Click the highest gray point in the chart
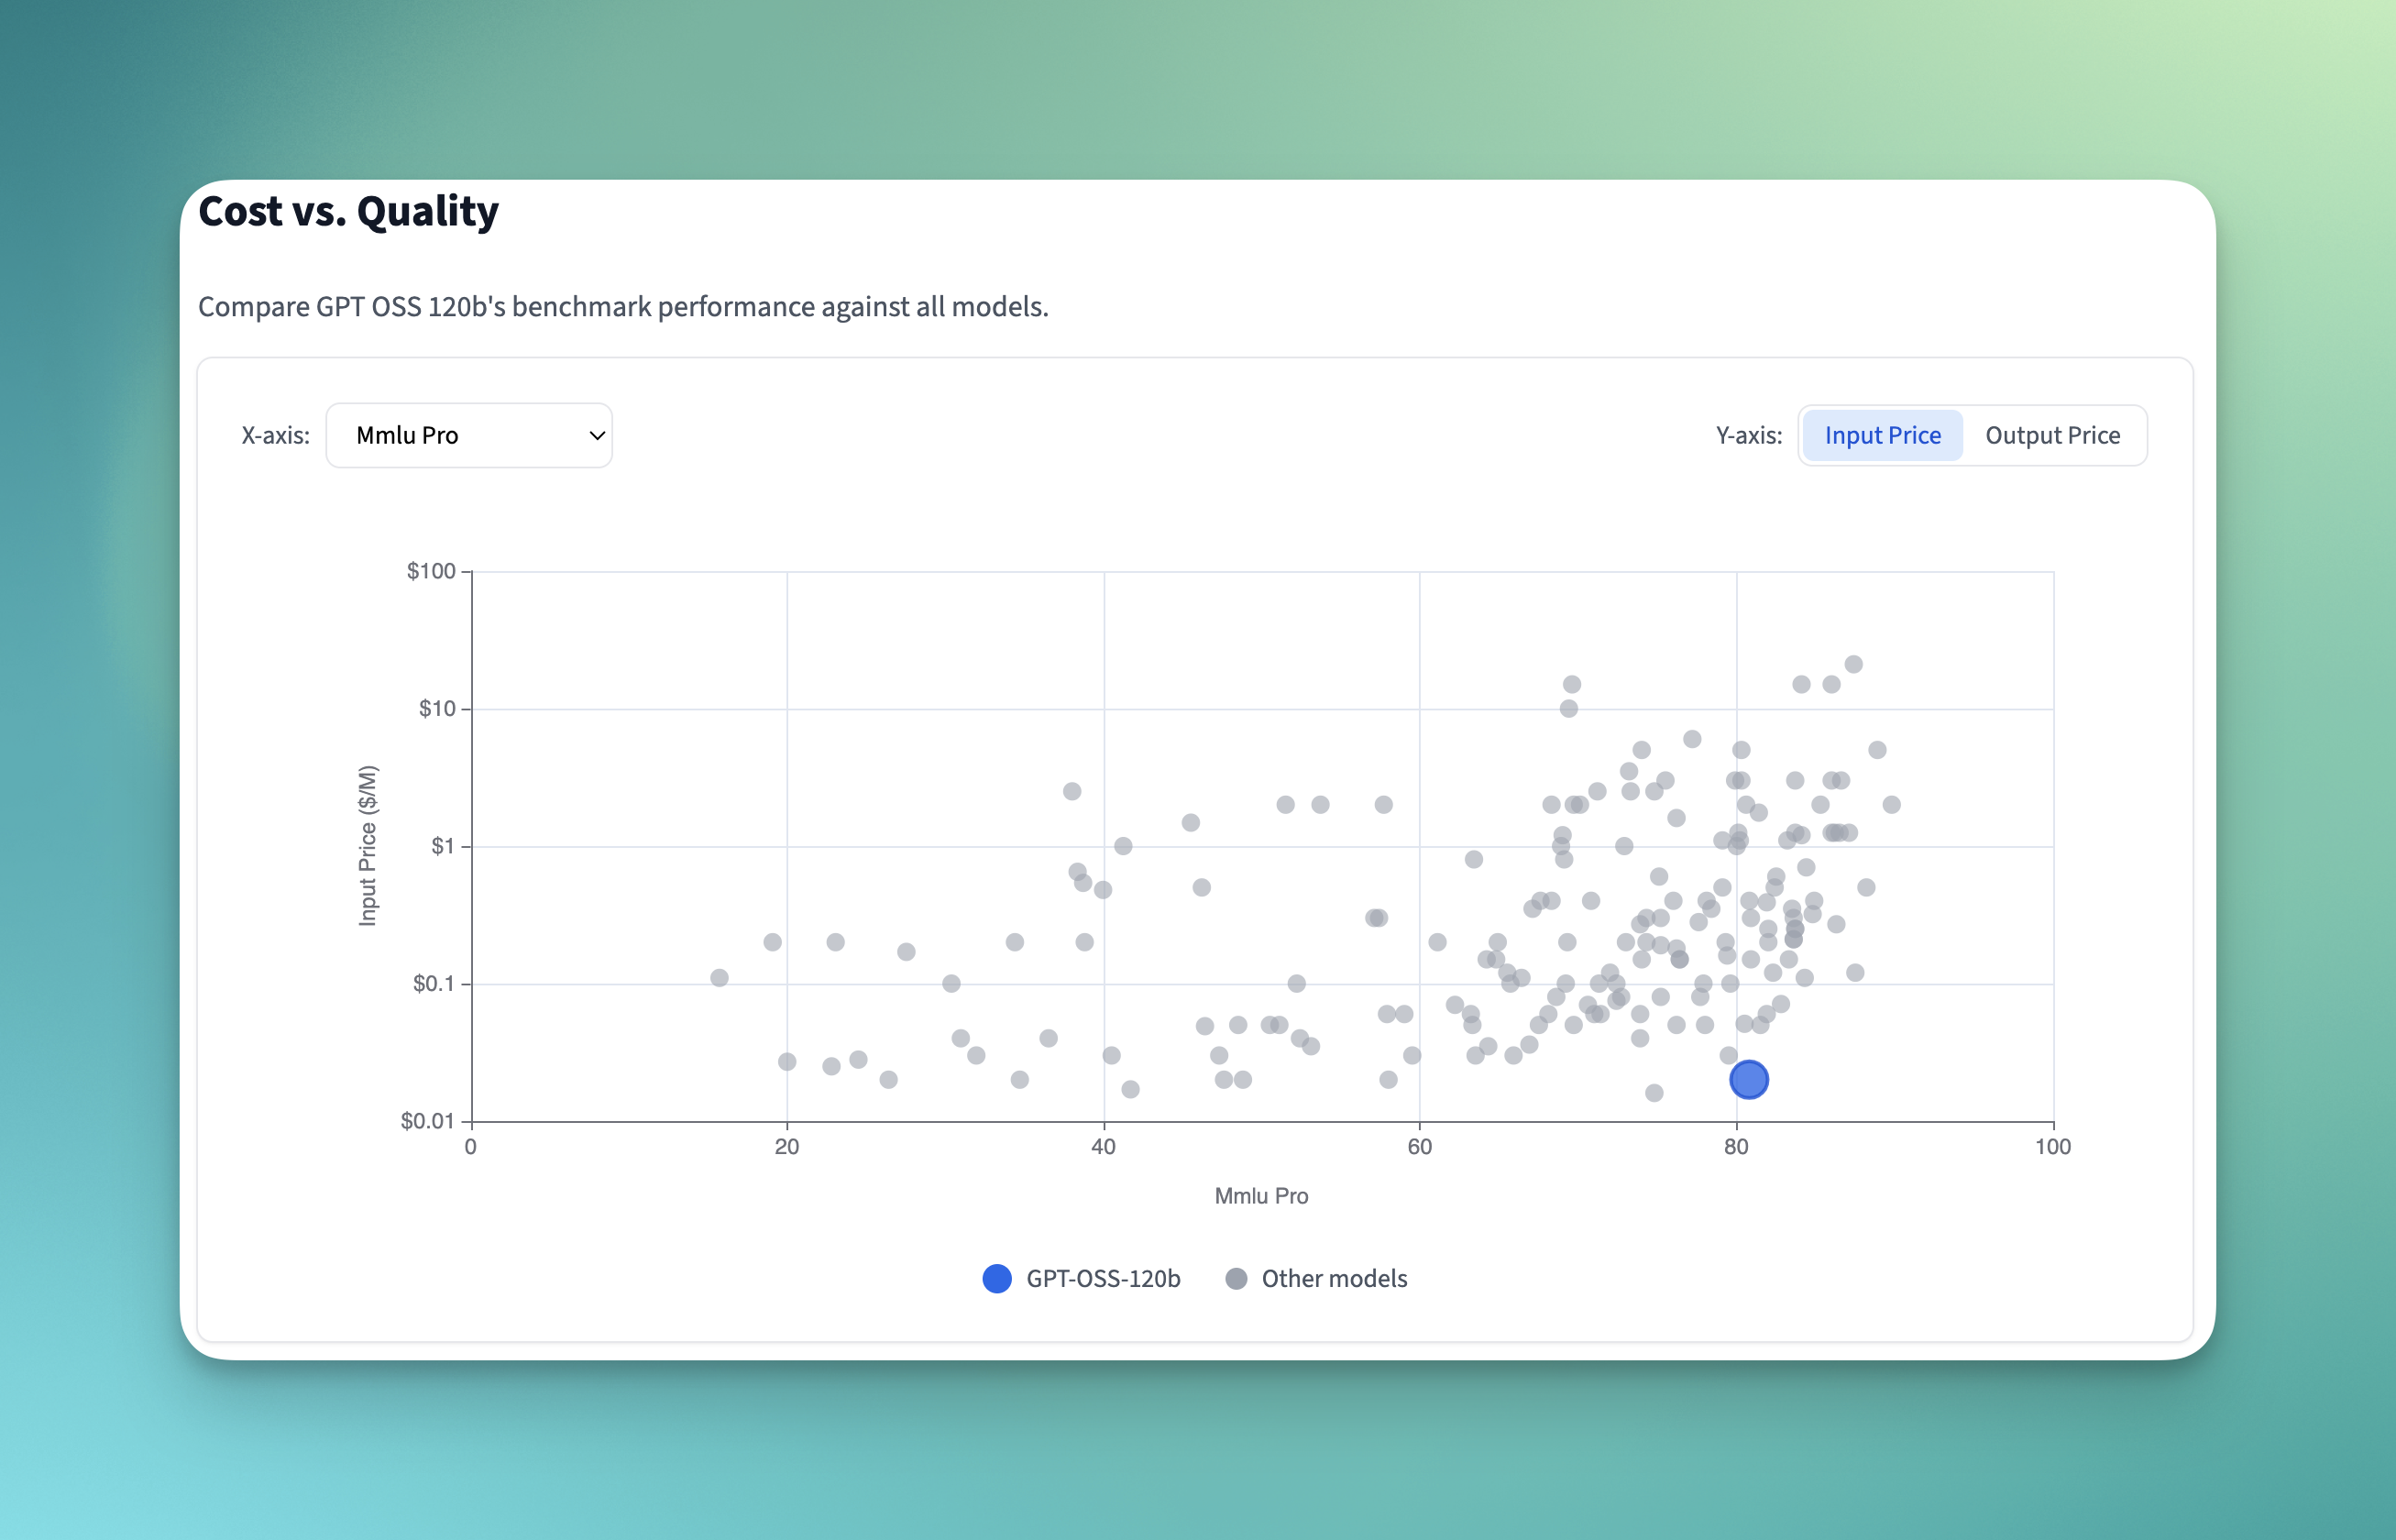The width and height of the screenshot is (2396, 1540). pos(1853,664)
